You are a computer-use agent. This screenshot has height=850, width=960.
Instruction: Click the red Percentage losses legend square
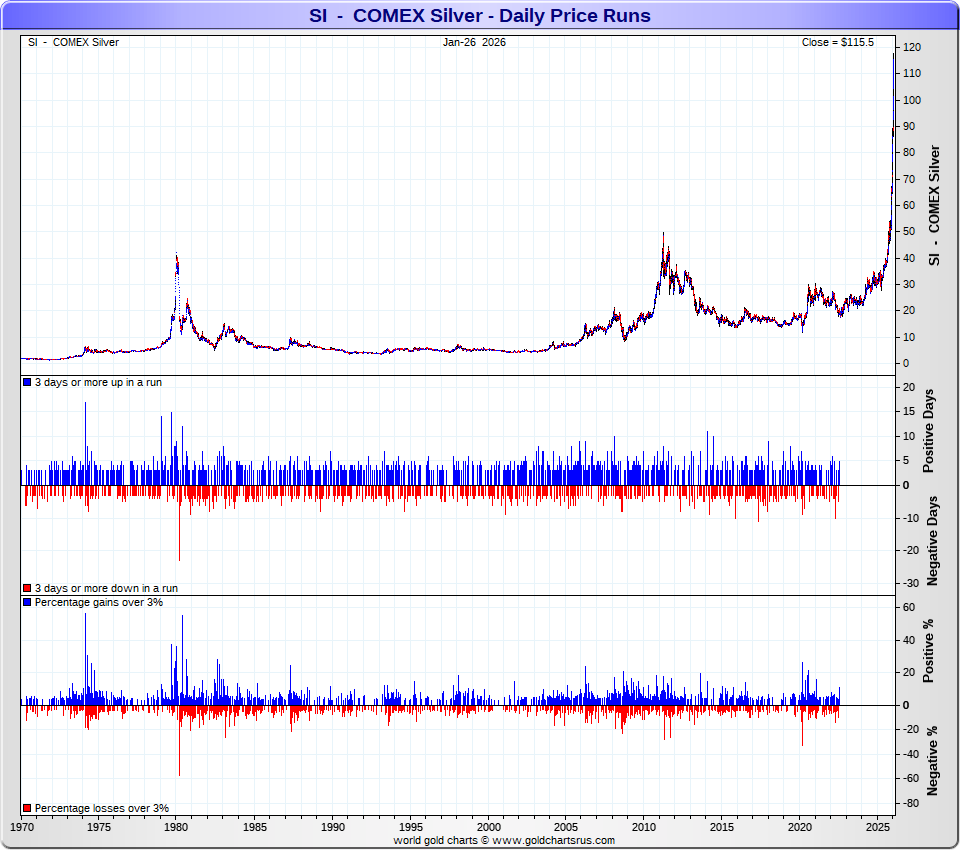pyautogui.click(x=27, y=808)
